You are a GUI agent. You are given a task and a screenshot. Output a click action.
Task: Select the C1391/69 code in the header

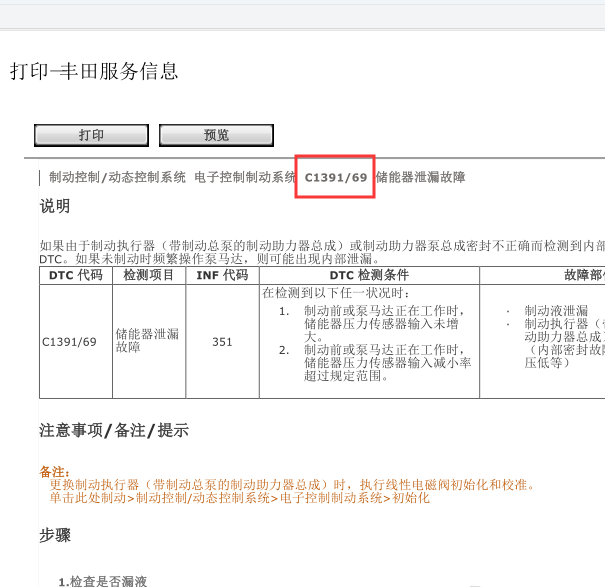[336, 178]
